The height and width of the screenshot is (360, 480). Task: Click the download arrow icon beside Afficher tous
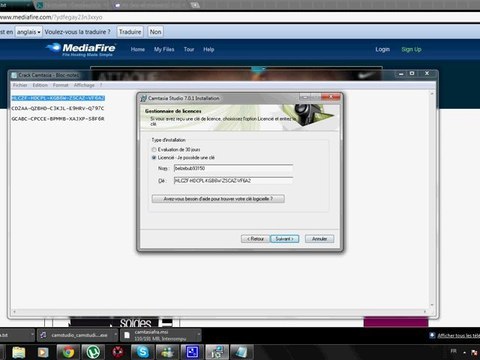point(432,335)
